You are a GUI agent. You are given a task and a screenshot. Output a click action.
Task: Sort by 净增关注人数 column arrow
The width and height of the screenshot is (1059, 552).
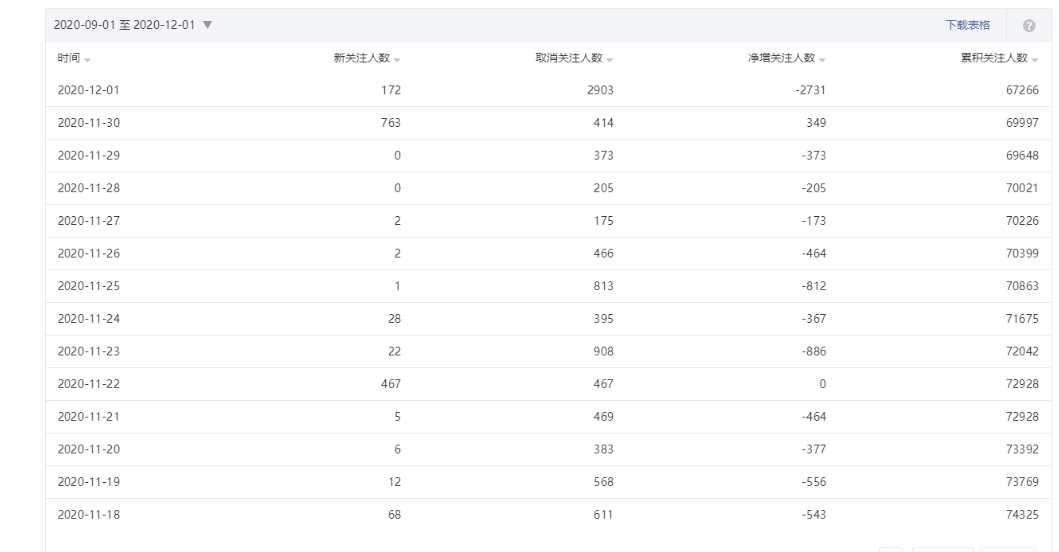[822, 60]
